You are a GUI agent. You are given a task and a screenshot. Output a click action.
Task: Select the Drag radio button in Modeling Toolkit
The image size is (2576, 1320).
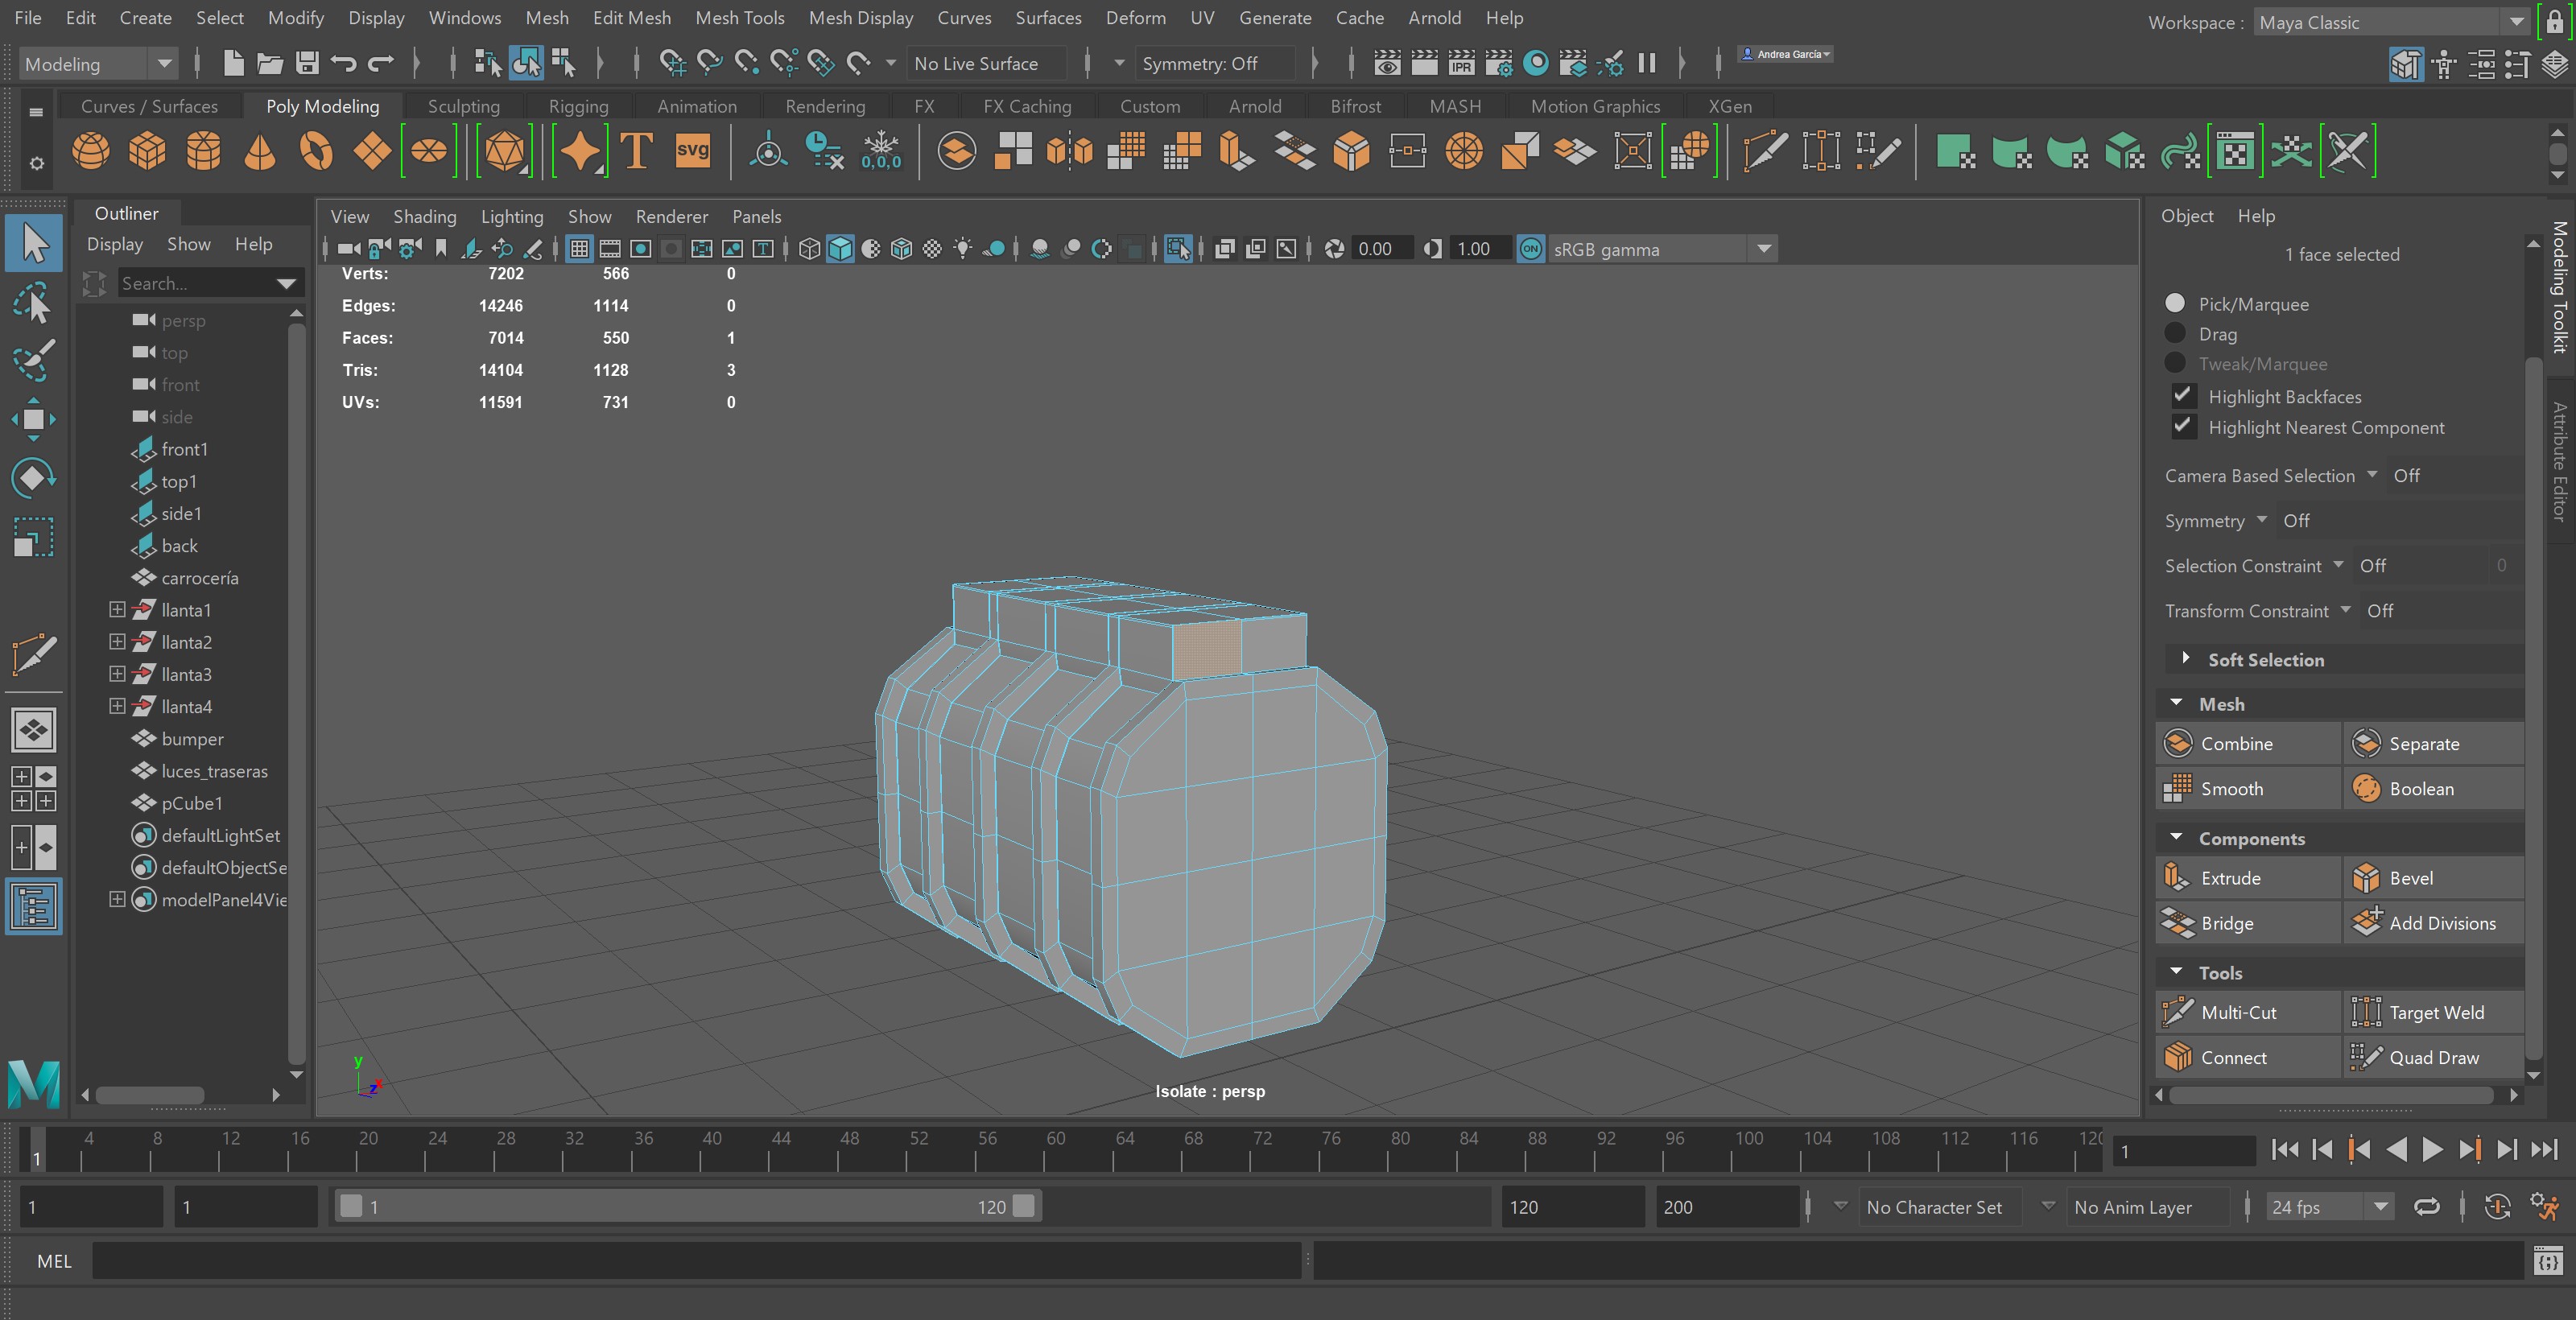pyautogui.click(x=2175, y=333)
